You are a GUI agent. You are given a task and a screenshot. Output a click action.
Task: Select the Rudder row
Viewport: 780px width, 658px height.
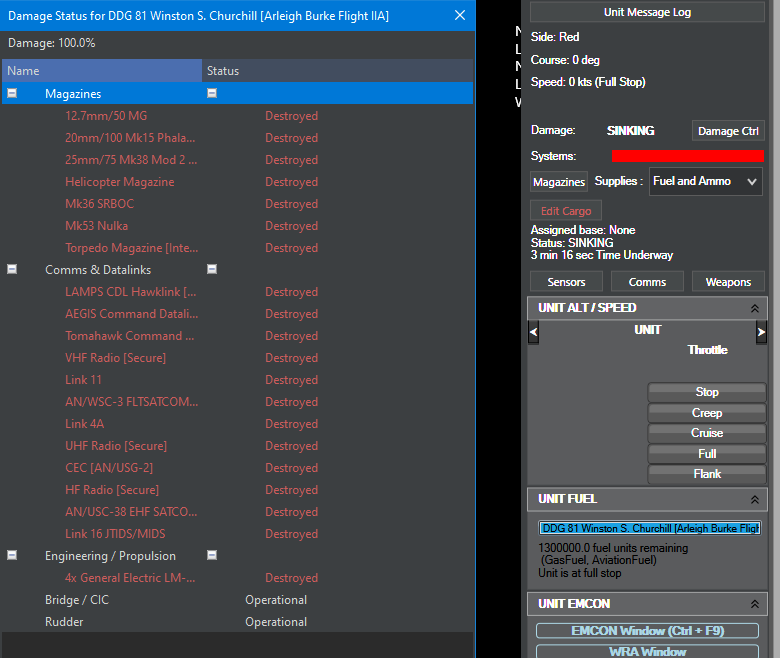coord(237,622)
